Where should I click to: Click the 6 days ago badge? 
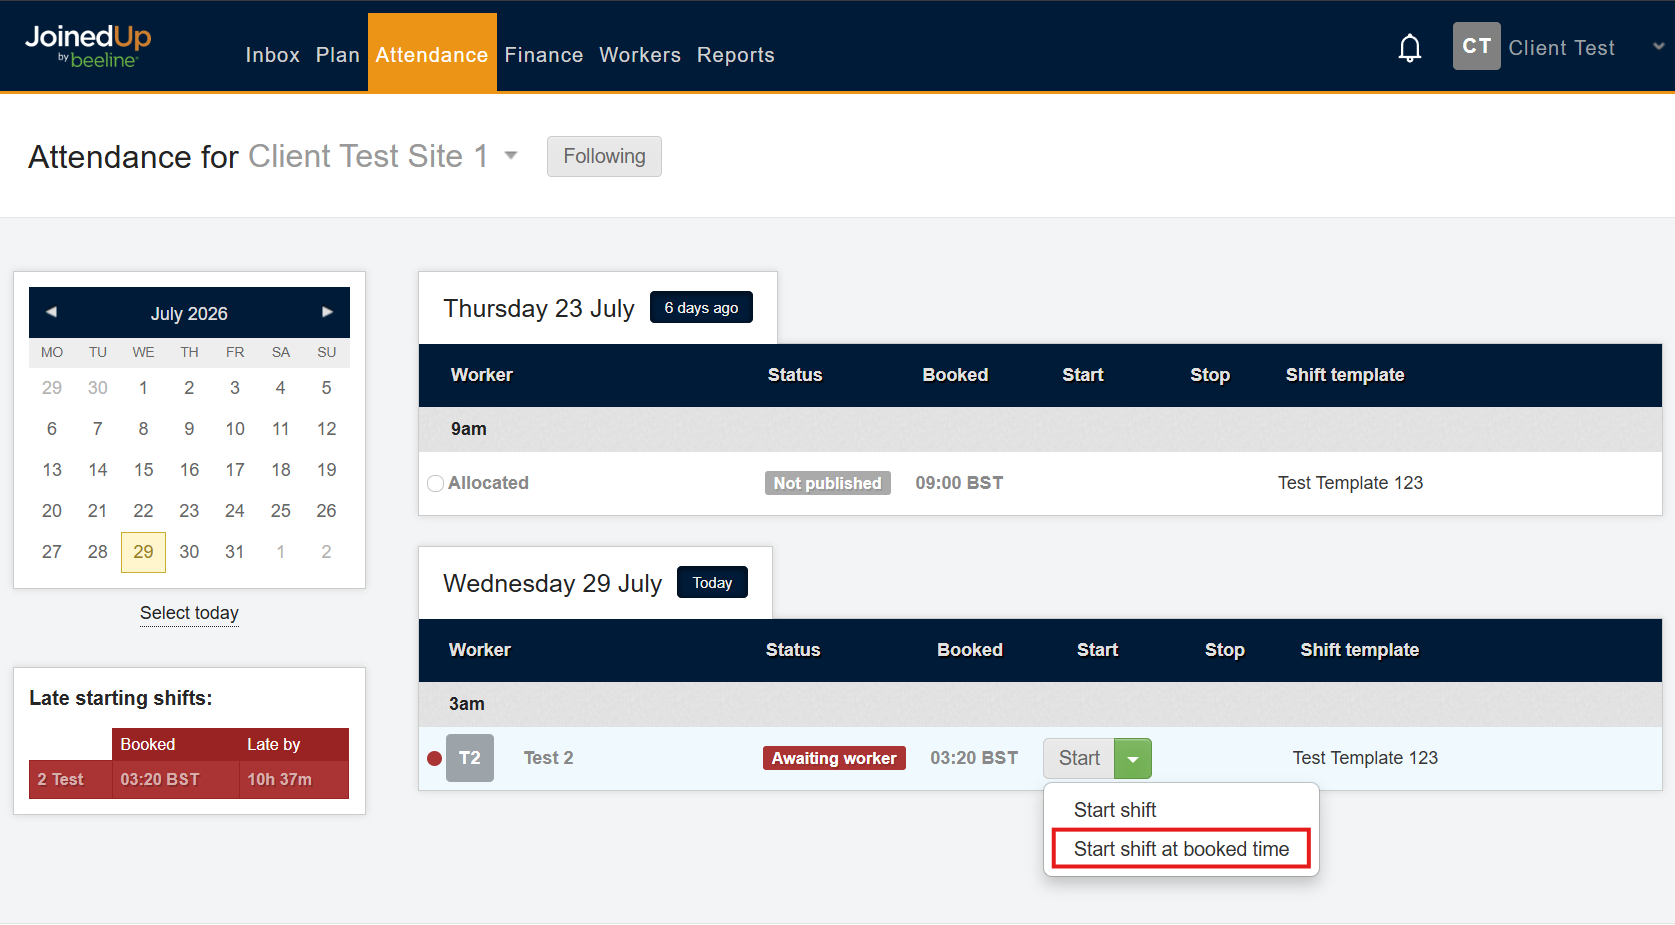pyautogui.click(x=701, y=307)
